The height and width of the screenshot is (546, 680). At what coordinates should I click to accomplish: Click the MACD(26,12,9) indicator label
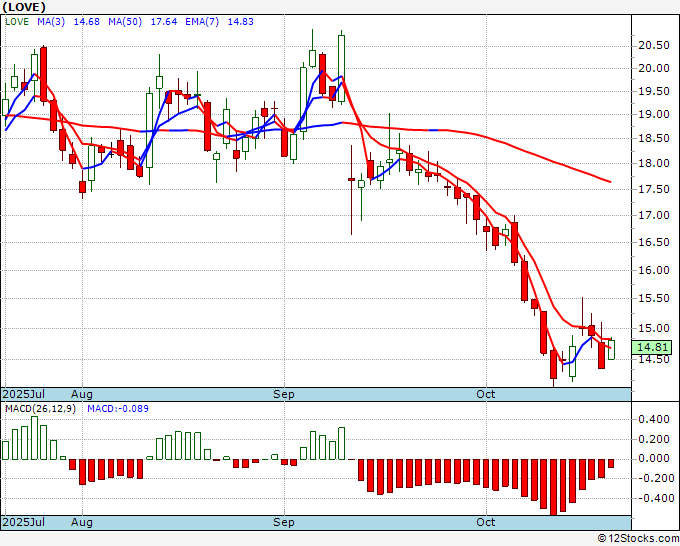[40, 409]
